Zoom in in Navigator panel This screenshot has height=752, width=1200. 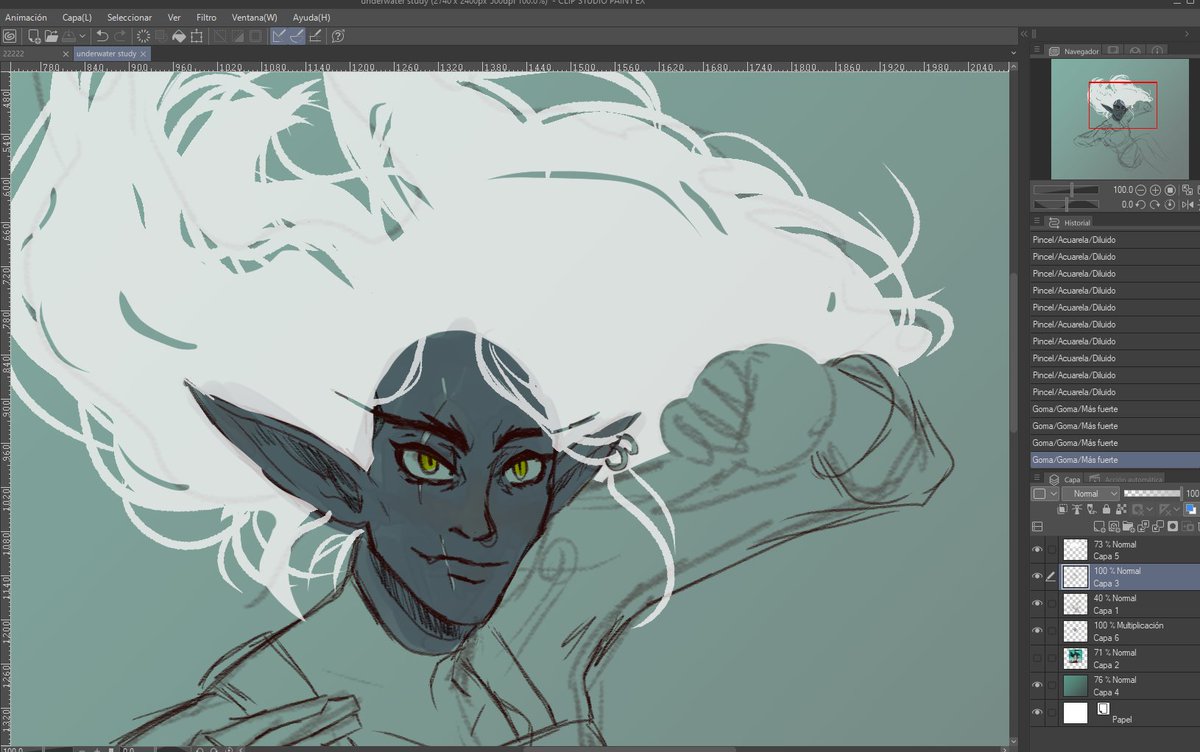pos(1155,190)
